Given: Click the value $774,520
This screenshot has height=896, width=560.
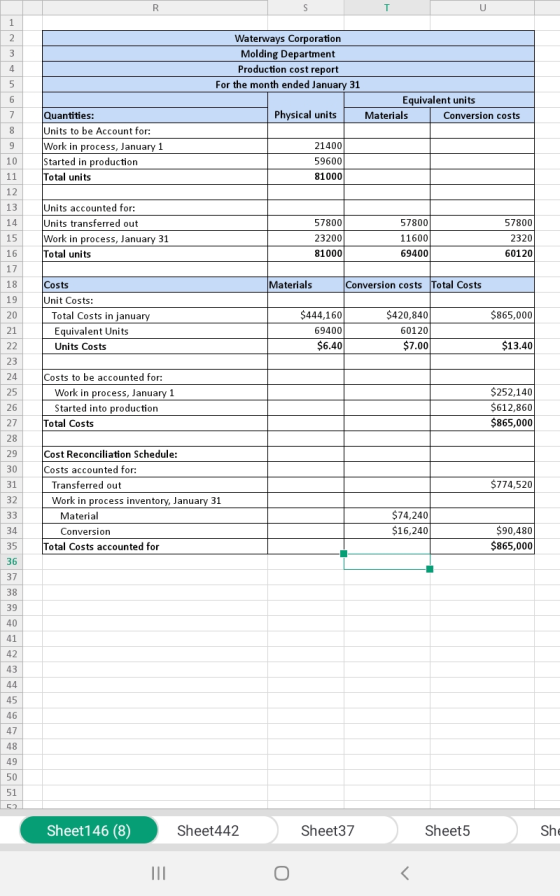Looking at the screenshot, I should [x=511, y=485].
